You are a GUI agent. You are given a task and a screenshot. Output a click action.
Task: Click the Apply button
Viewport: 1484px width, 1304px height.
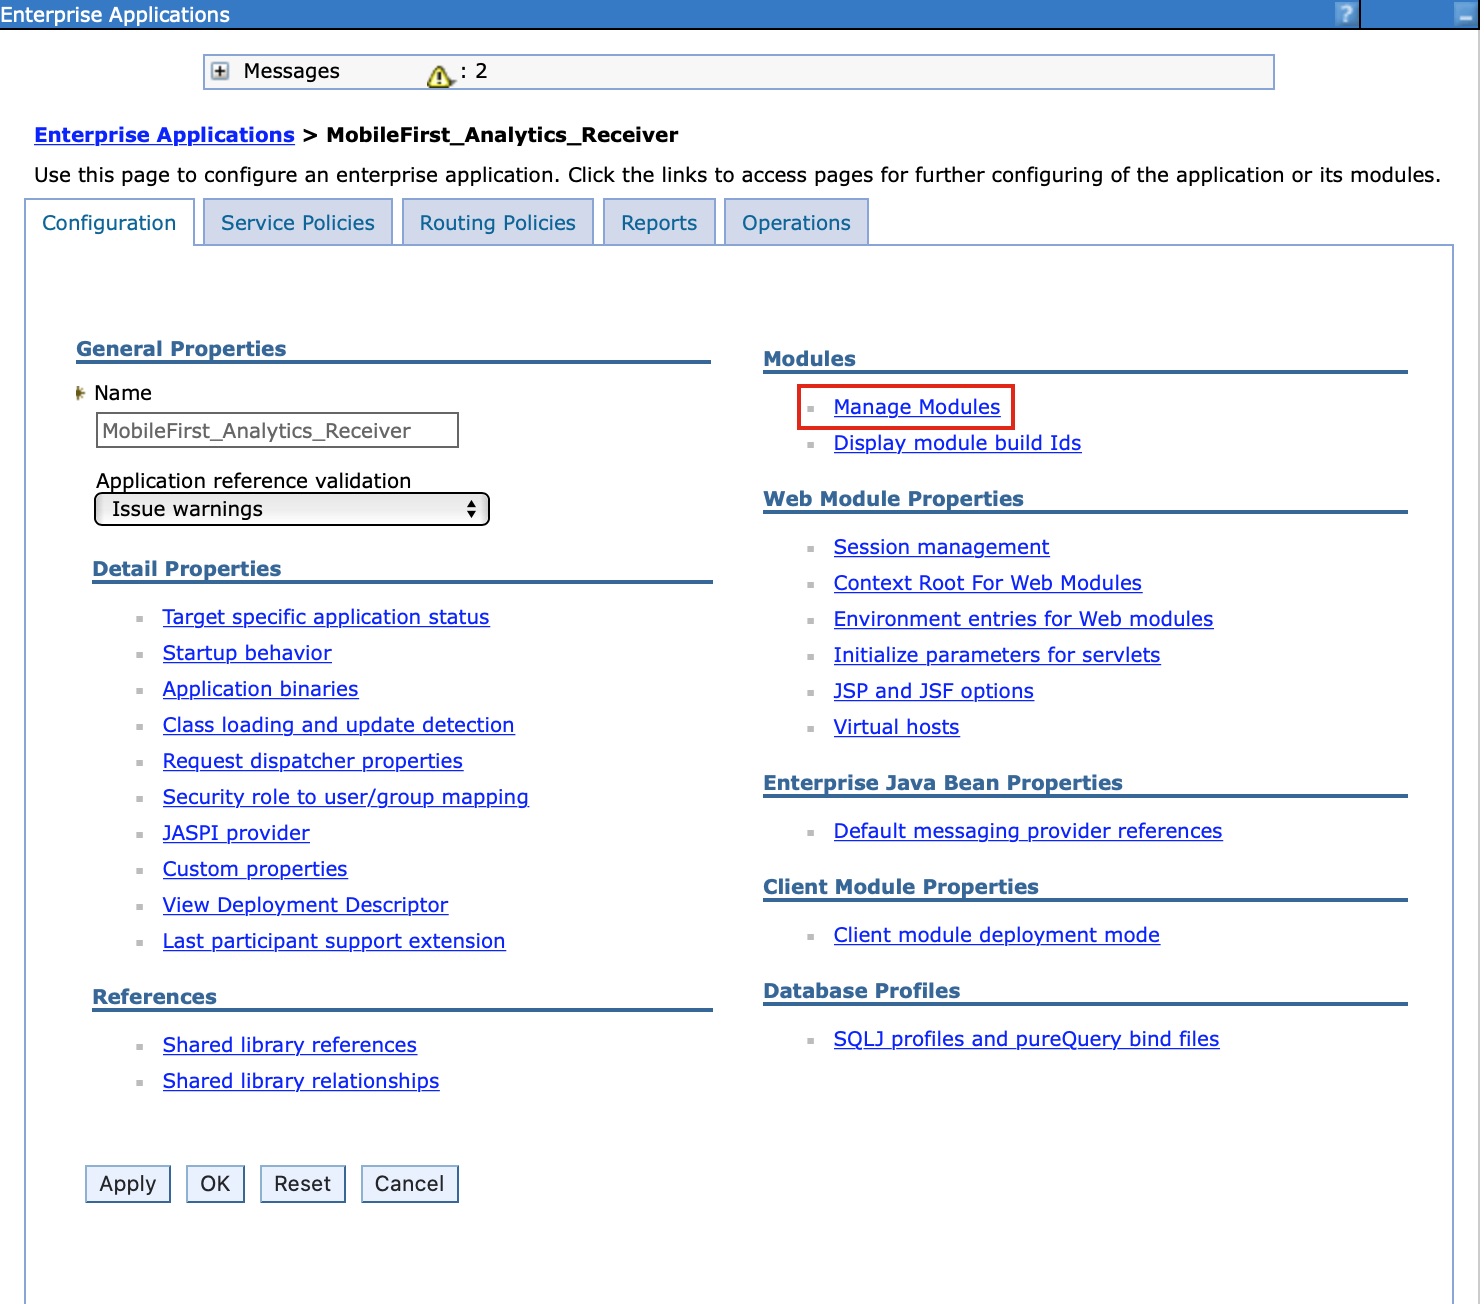click(128, 1184)
